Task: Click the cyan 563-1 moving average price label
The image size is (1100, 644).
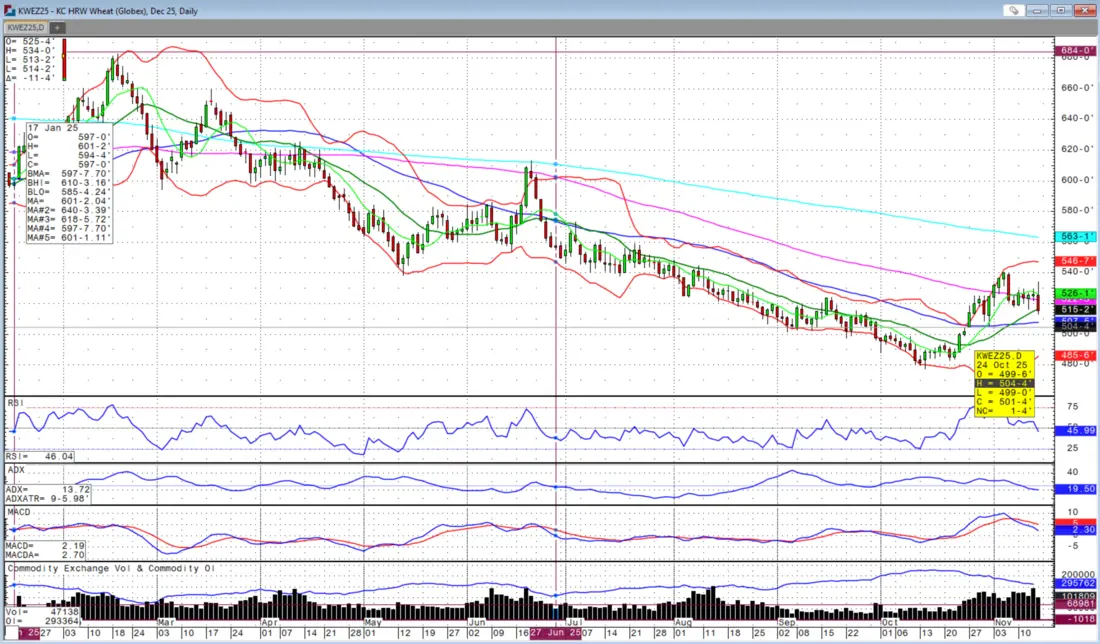Action: (1075, 237)
